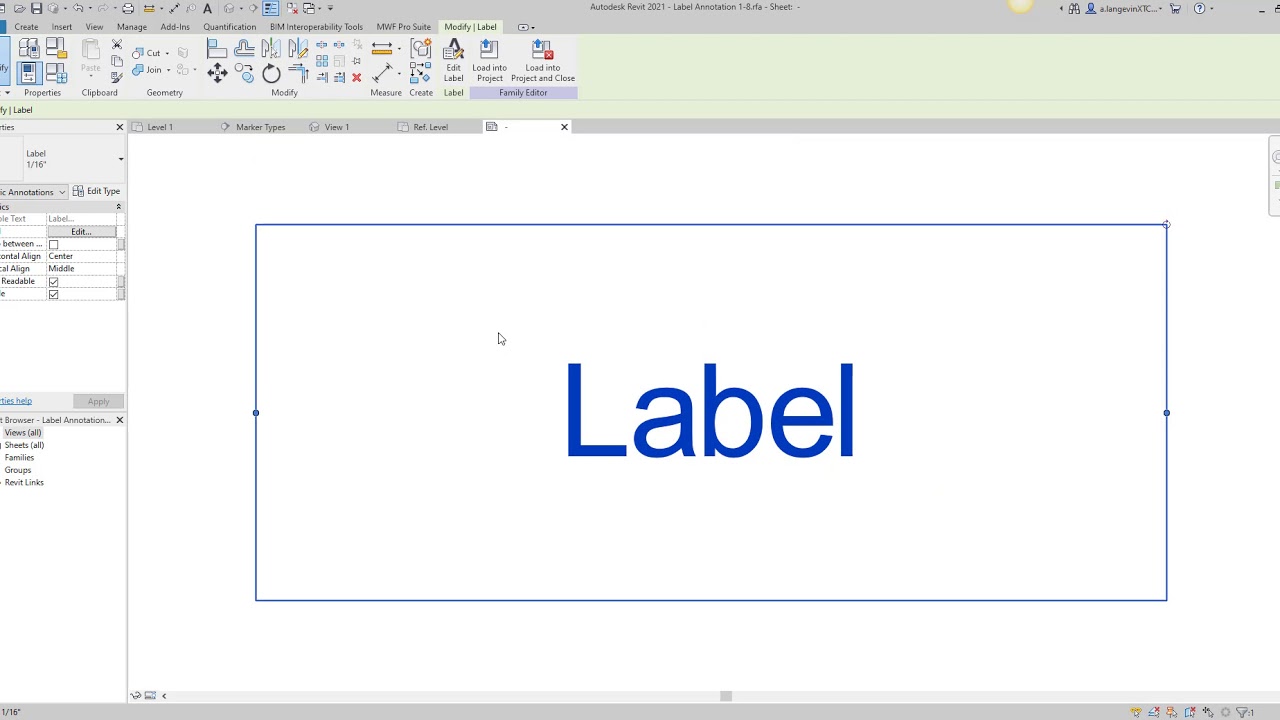Image resolution: width=1280 pixels, height=720 pixels.
Task: Expand the Join geometry dropdown
Action: 168,71
